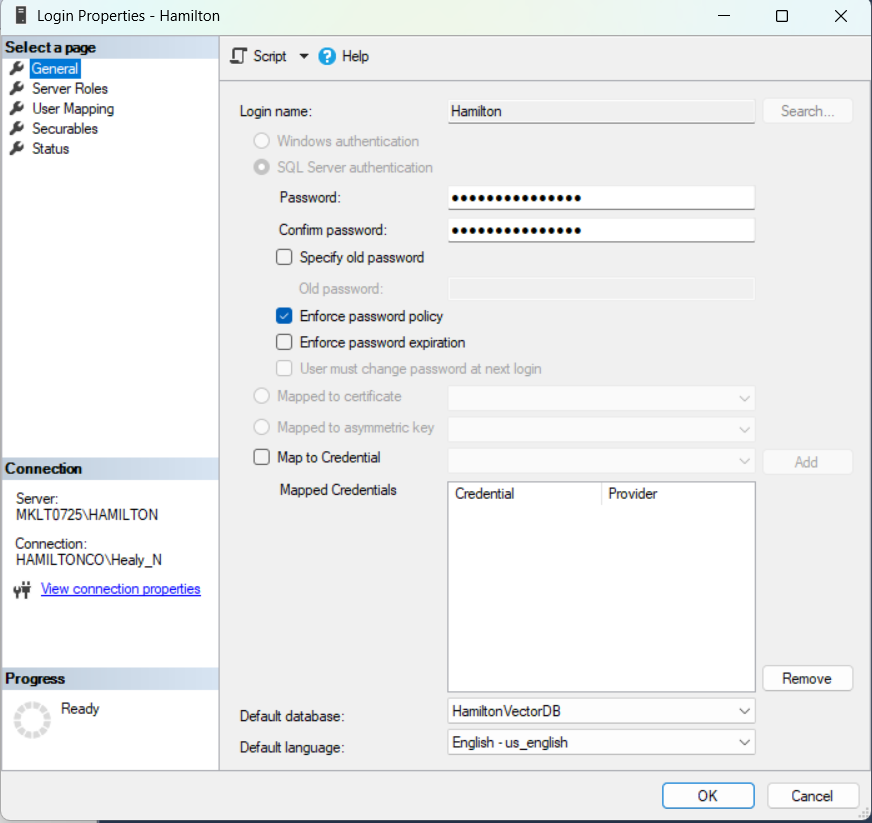Click the wrench icon beside Securables

[16, 128]
